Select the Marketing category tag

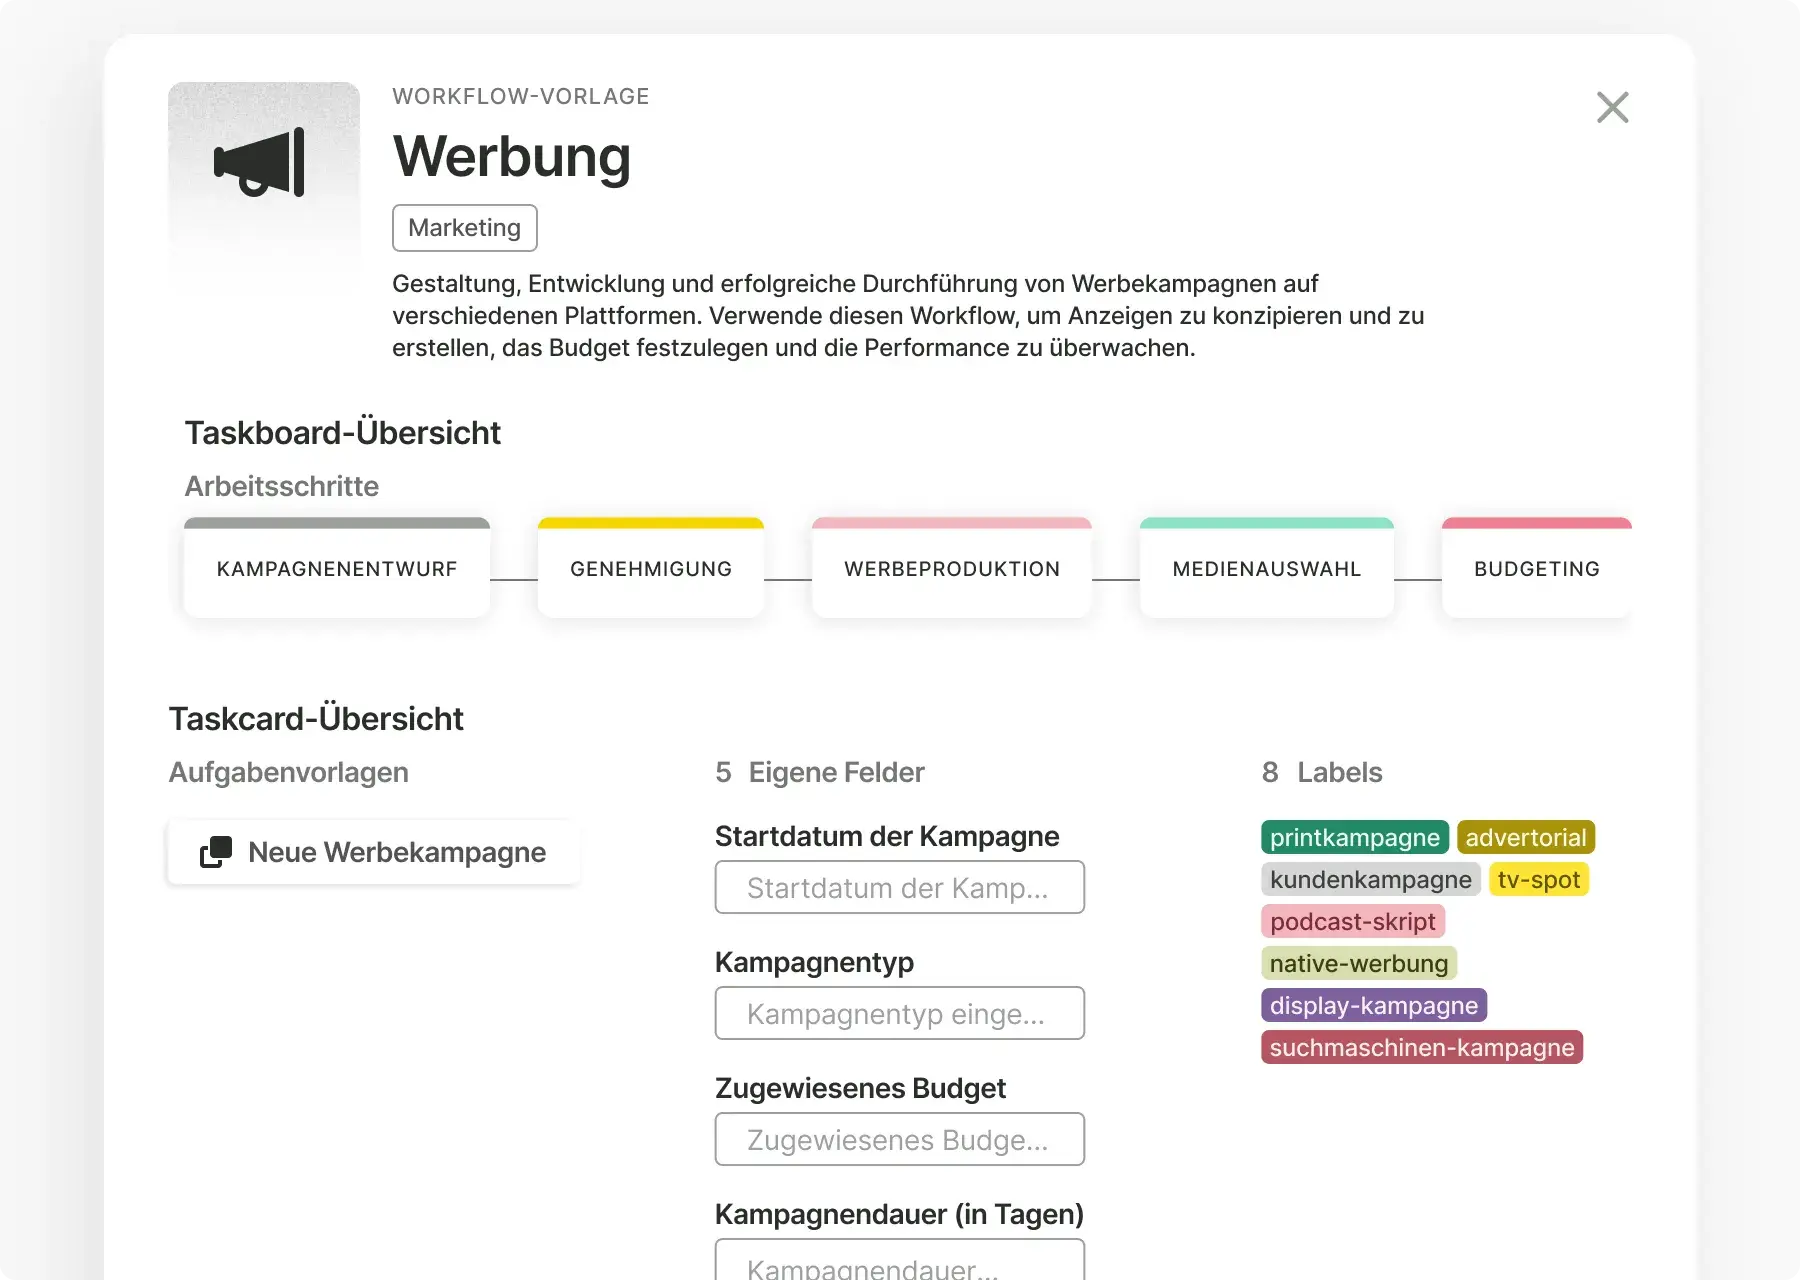click(x=464, y=228)
